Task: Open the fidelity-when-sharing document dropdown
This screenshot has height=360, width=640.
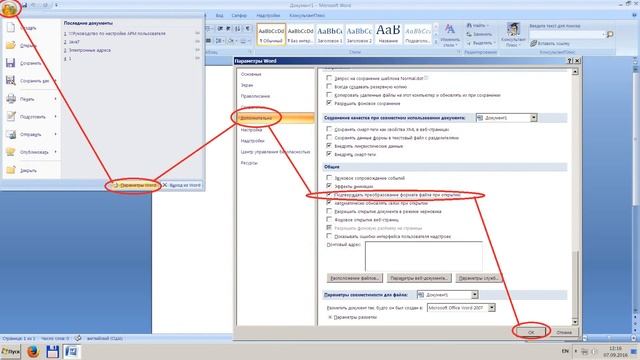Action: coord(533,118)
